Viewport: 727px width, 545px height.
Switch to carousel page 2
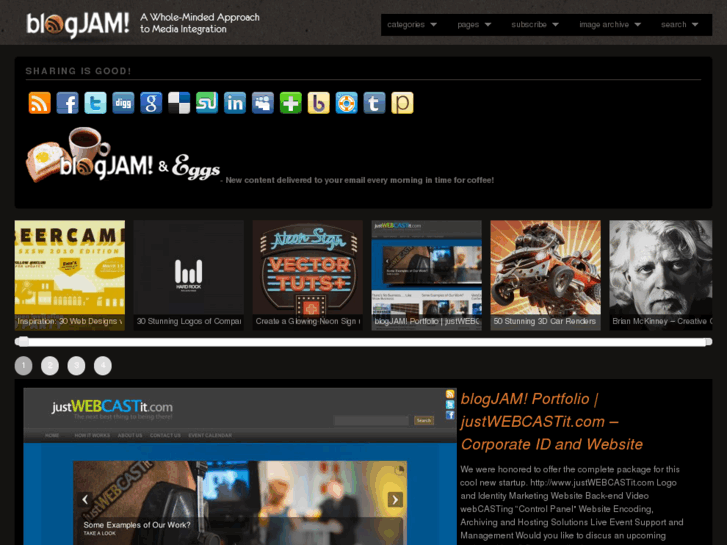click(50, 365)
